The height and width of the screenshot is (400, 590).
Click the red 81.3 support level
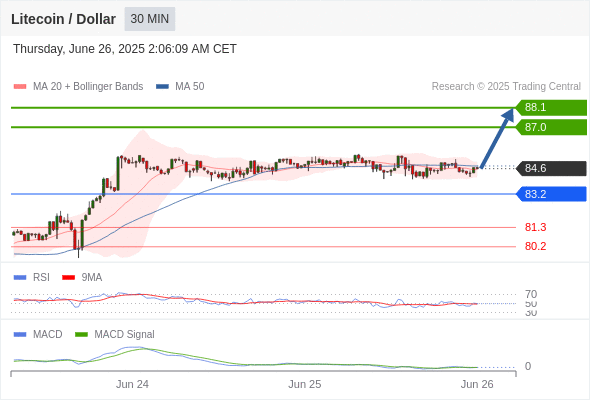(535, 227)
